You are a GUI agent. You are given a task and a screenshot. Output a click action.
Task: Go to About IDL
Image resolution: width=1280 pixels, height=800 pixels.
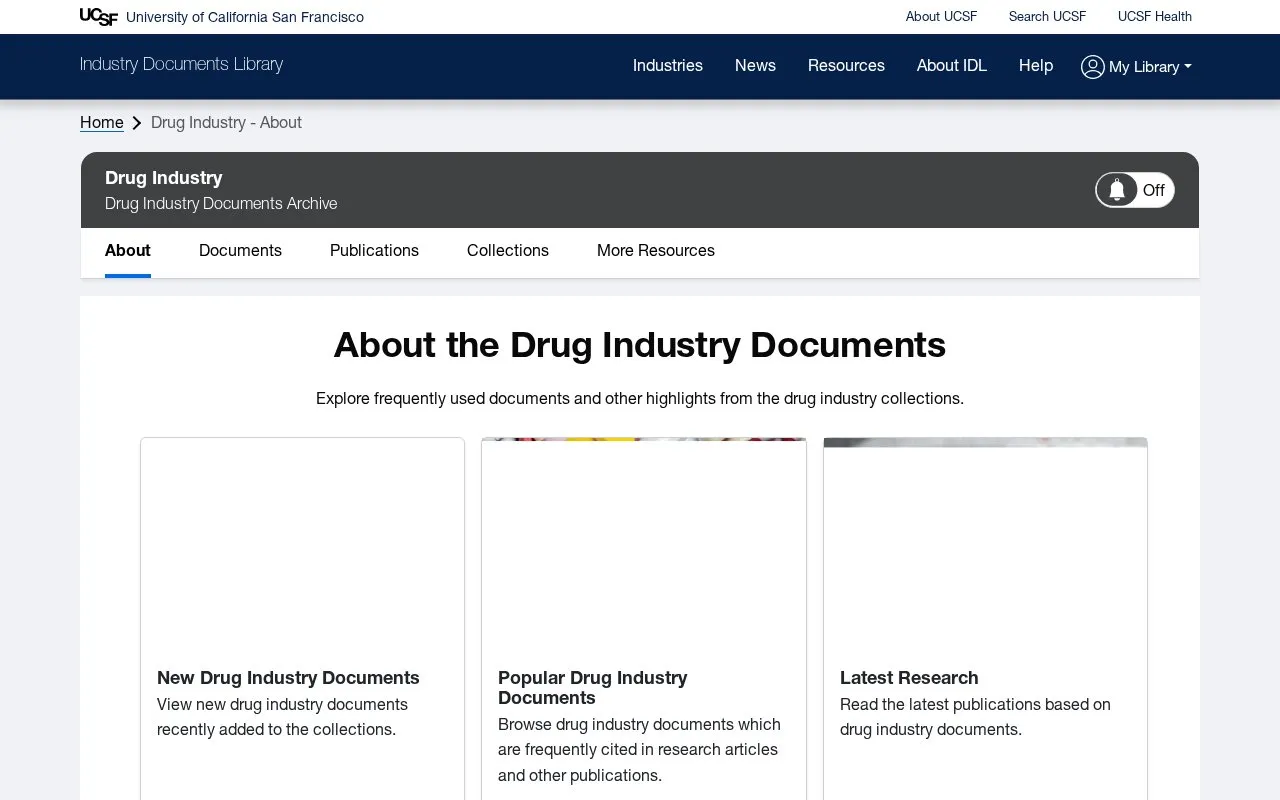[x=952, y=66]
